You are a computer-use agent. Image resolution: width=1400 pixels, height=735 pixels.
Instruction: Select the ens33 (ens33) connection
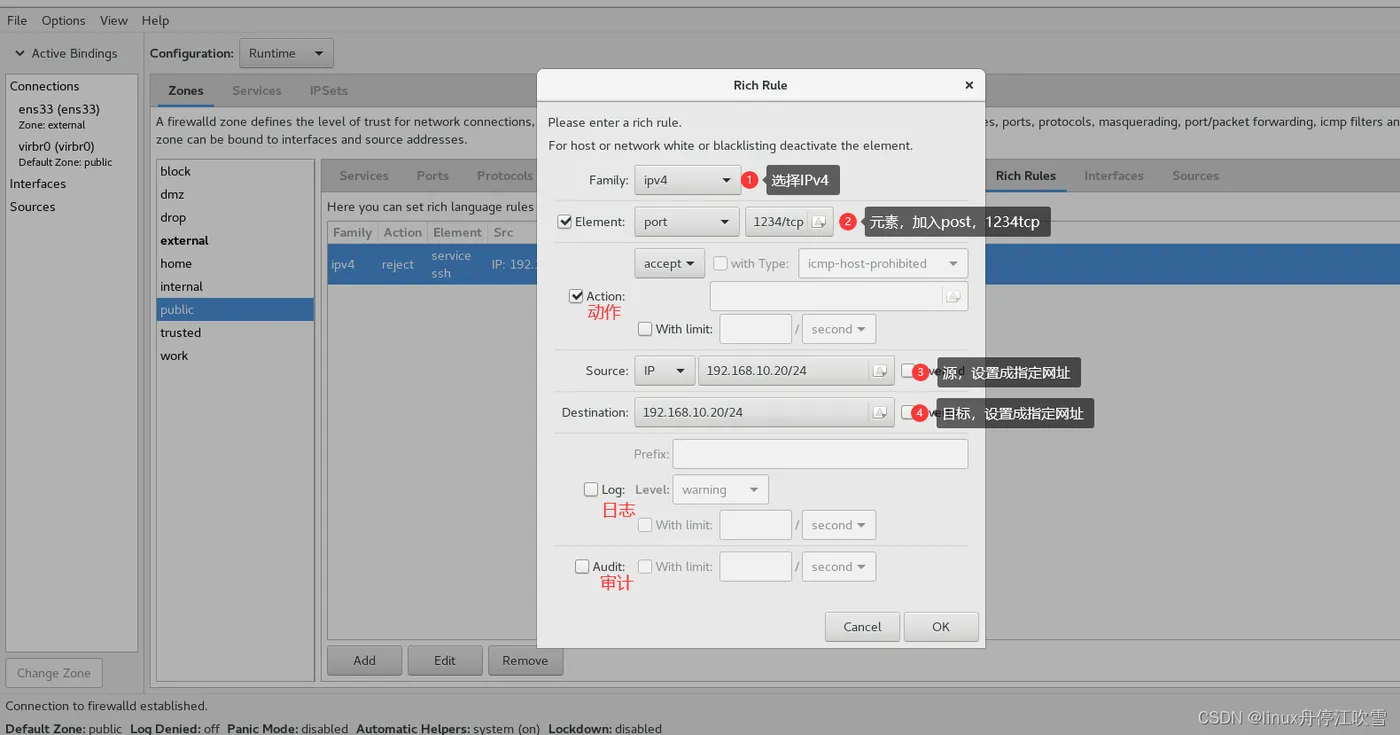pos(71,116)
